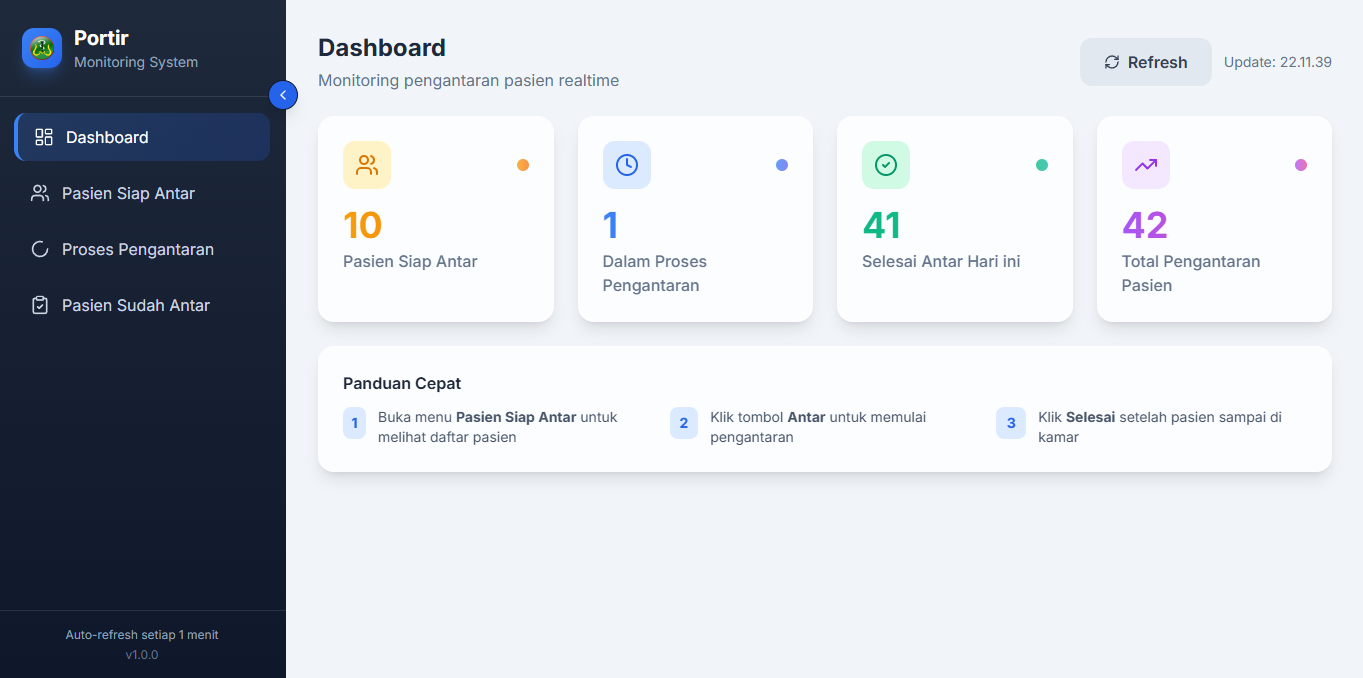Click the green number 41

click(882, 225)
